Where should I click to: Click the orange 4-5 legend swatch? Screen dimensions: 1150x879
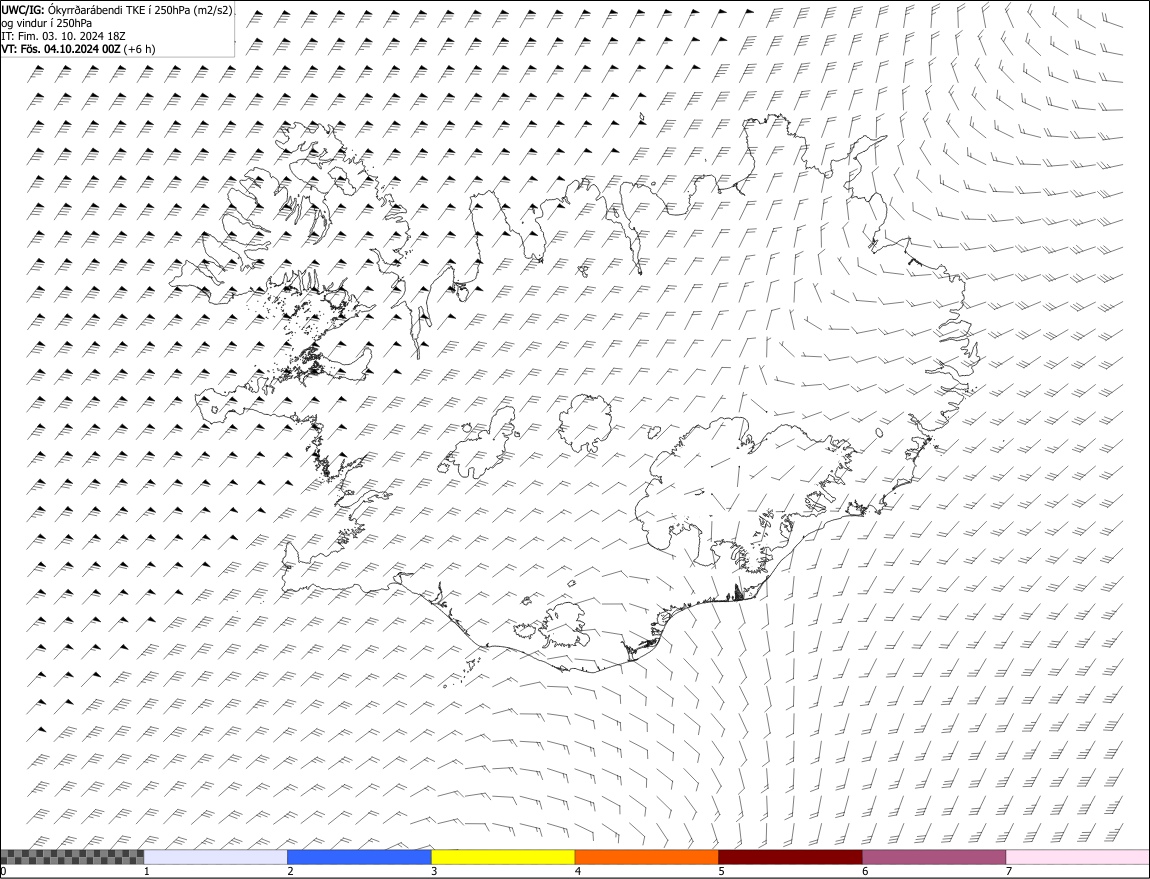coord(647,857)
